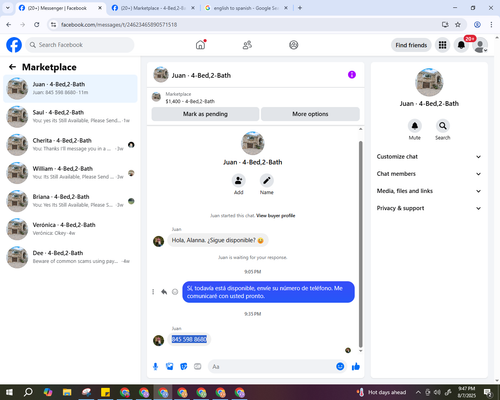Click Find friends button
The image size is (500, 400).
coord(411,45)
